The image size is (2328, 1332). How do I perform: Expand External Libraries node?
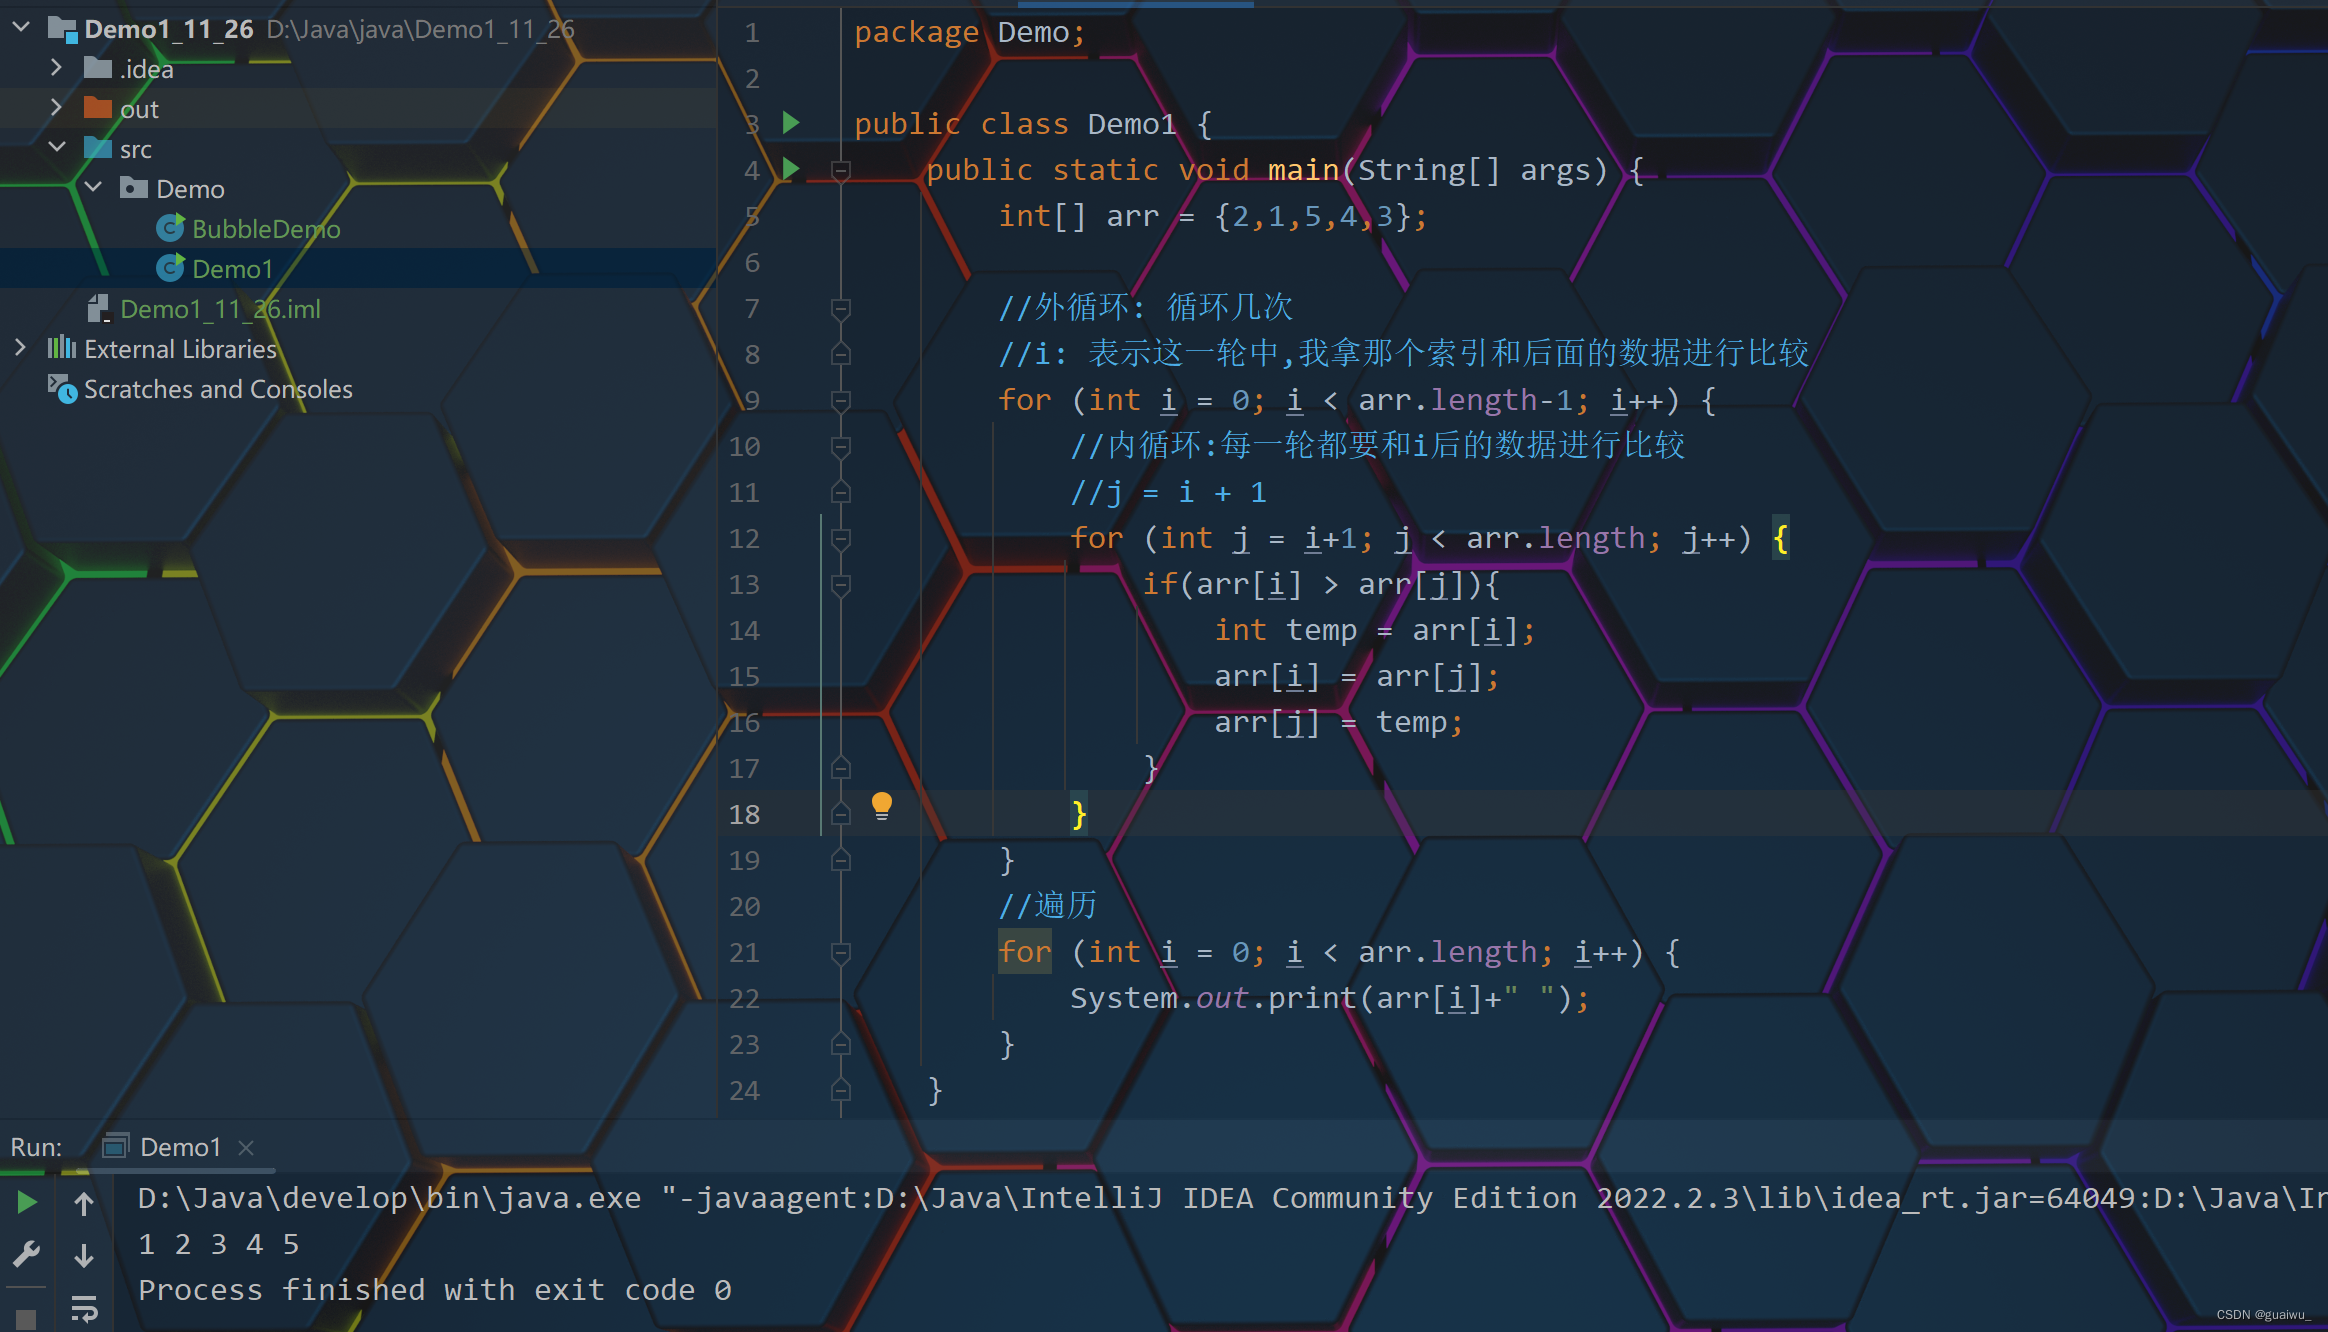click(x=20, y=348)
